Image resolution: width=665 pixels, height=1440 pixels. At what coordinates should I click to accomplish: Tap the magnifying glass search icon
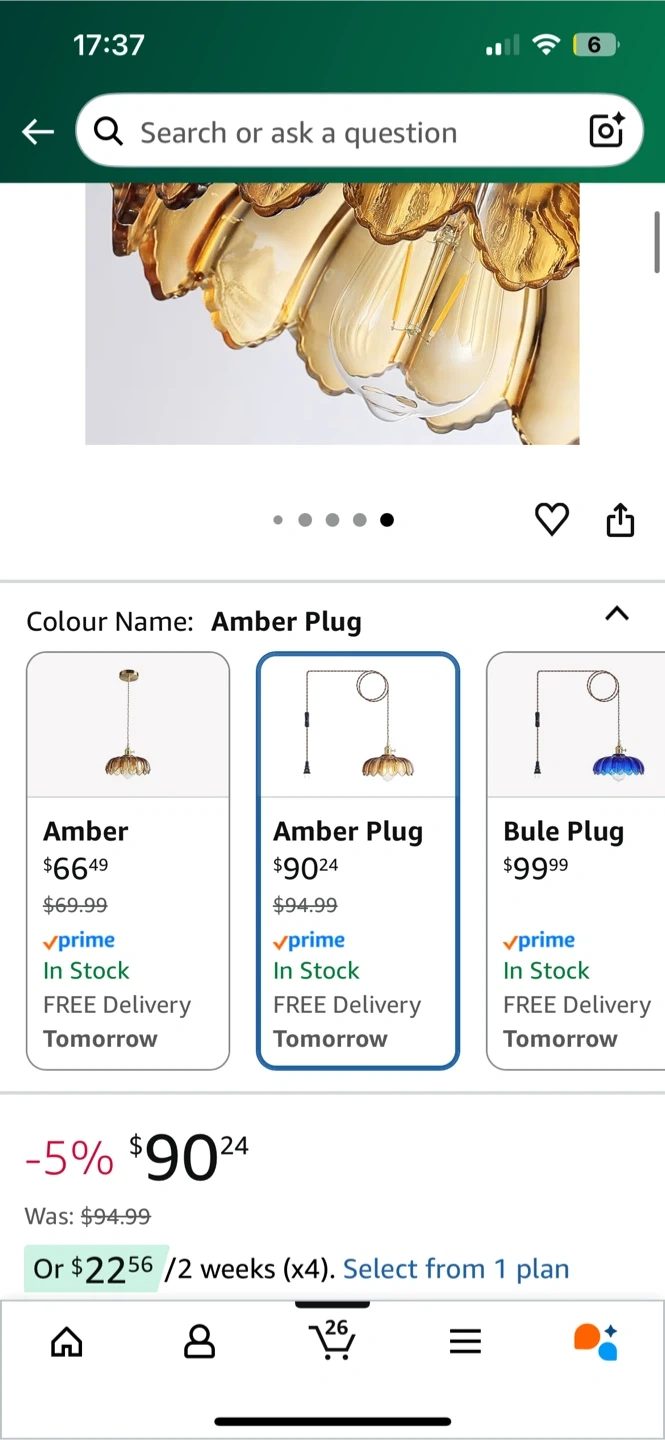point(107,131)
